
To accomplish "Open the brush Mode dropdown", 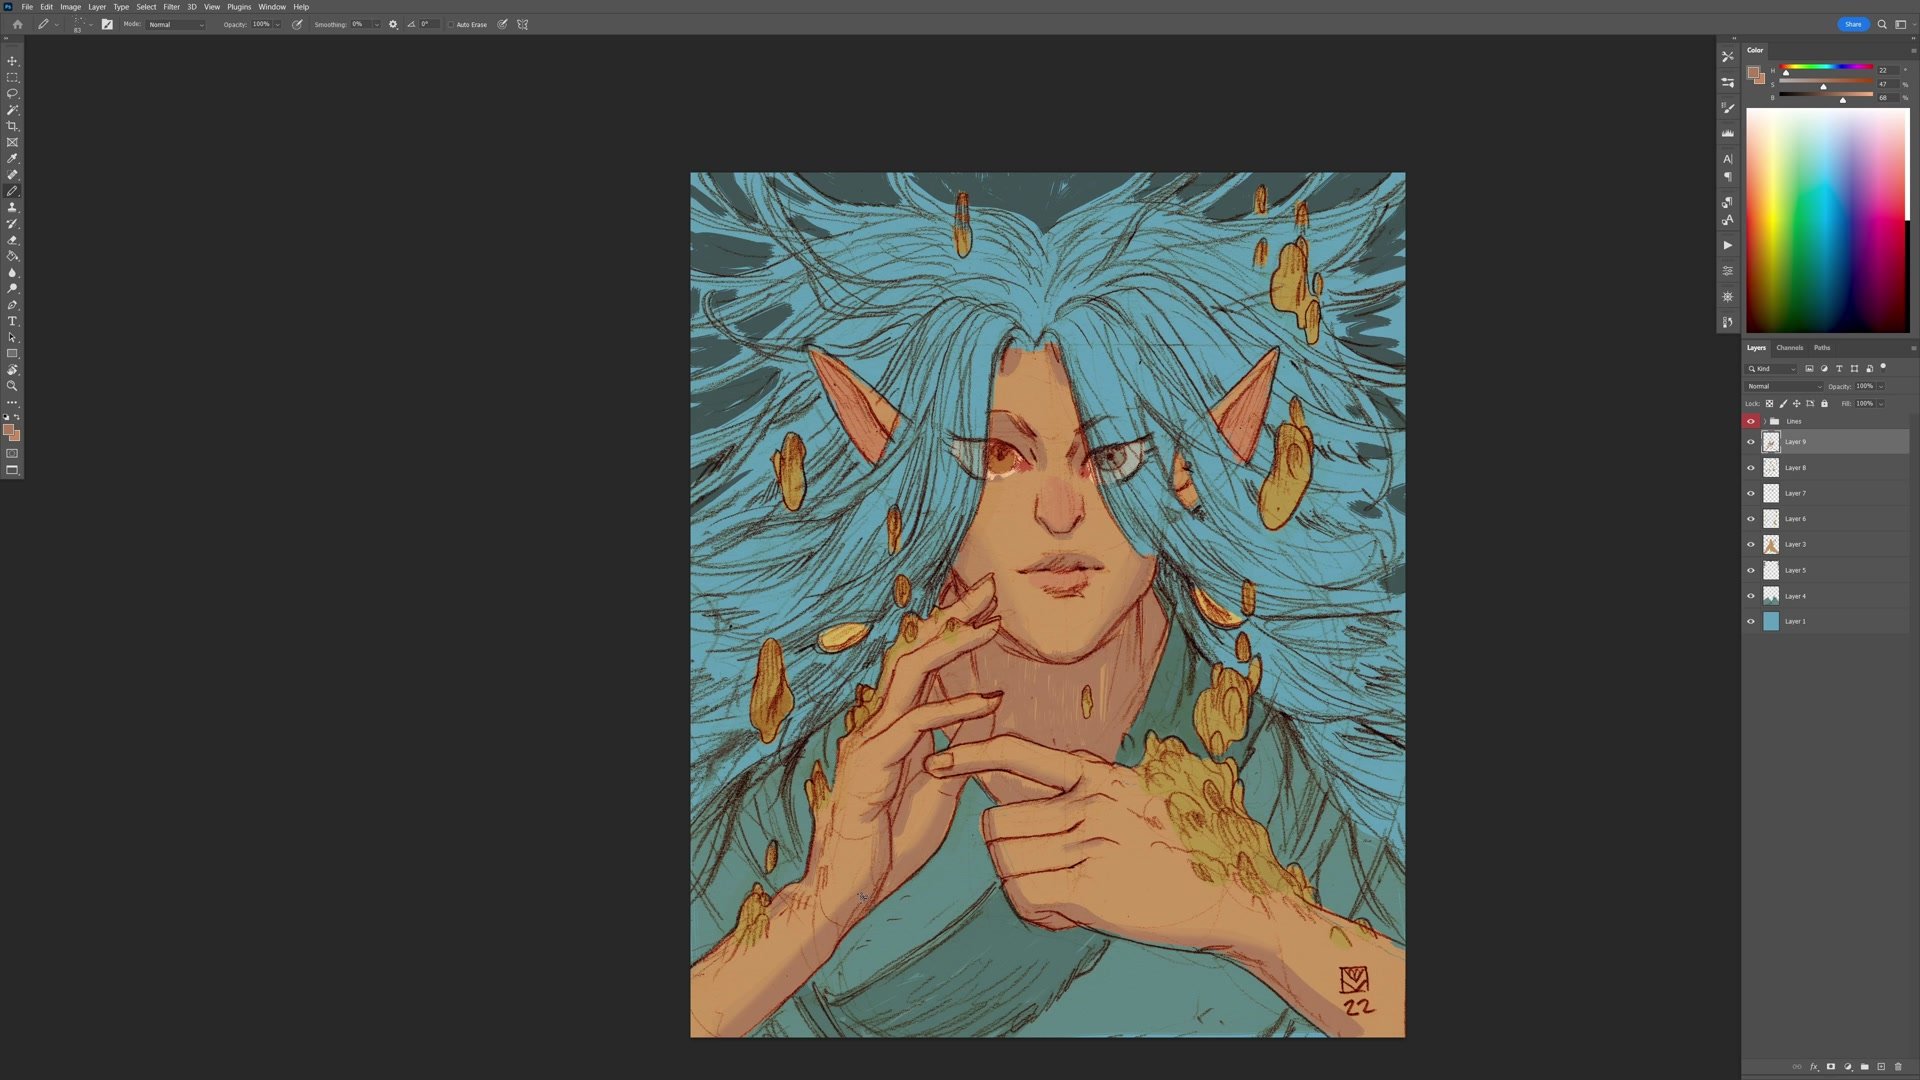I will coord(176,24).
